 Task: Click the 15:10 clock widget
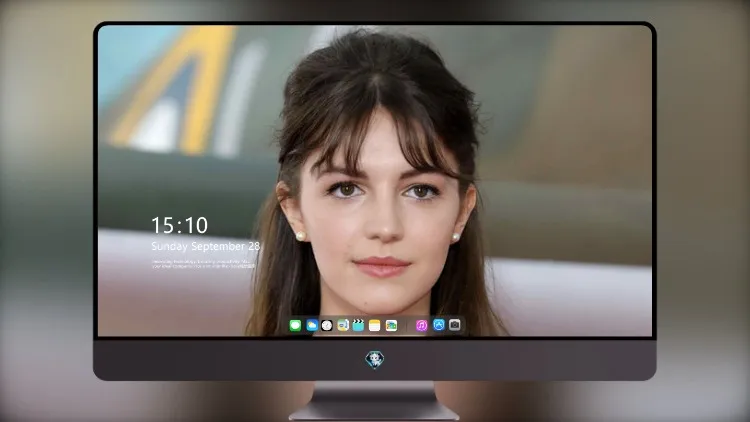[x=179, y=225]
